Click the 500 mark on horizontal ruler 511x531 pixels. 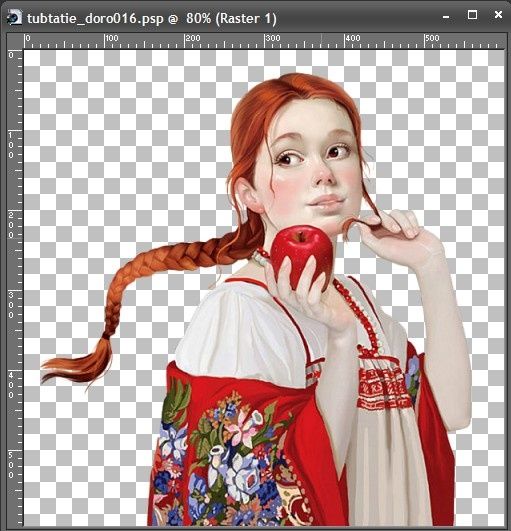[433, 38]
